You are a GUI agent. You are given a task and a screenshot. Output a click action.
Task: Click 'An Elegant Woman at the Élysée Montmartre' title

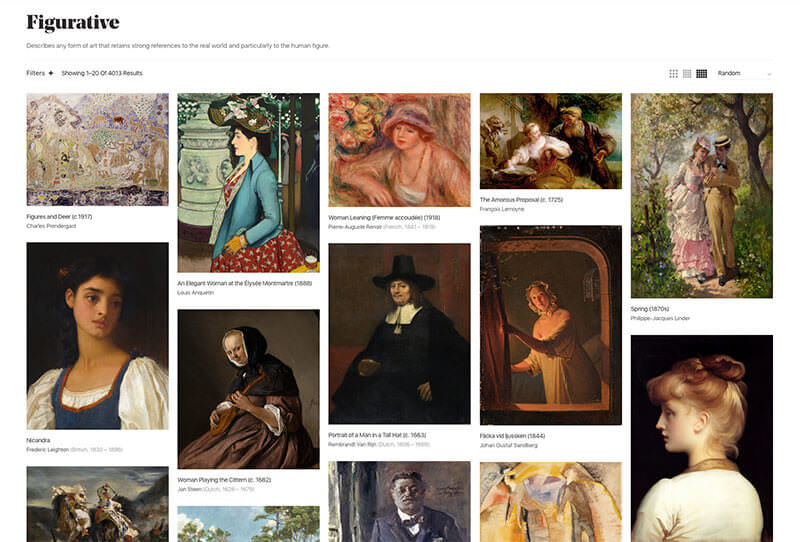click(244, 283)
